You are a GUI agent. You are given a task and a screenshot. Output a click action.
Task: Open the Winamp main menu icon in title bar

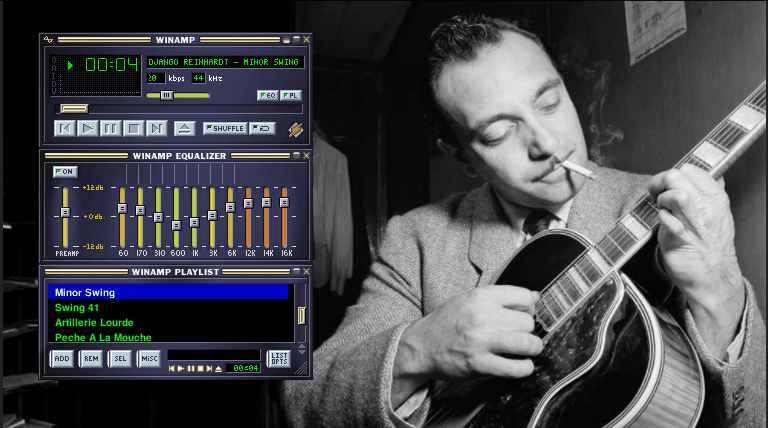click(x=48, y=40)
